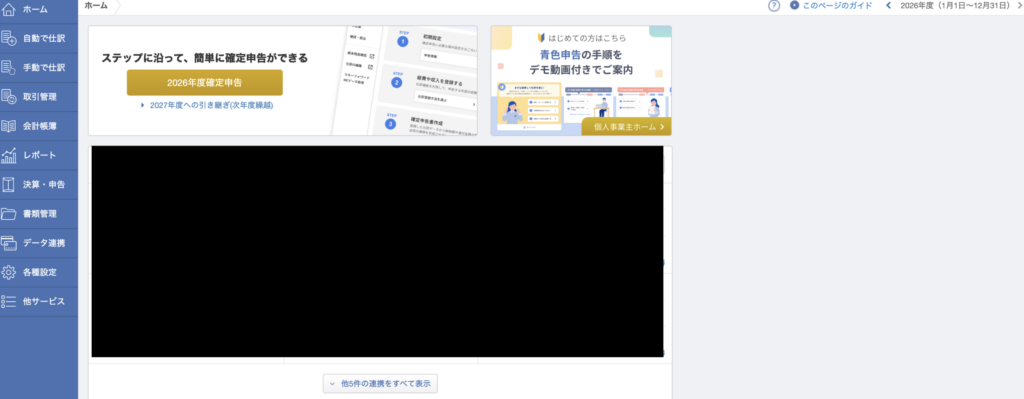Click the ホーム breadcrumb at top
1024x399 pixels.
pos(96,5)
